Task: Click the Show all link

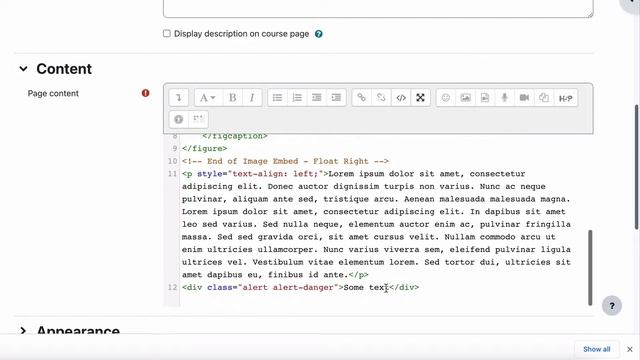Action: pos(596,349)
